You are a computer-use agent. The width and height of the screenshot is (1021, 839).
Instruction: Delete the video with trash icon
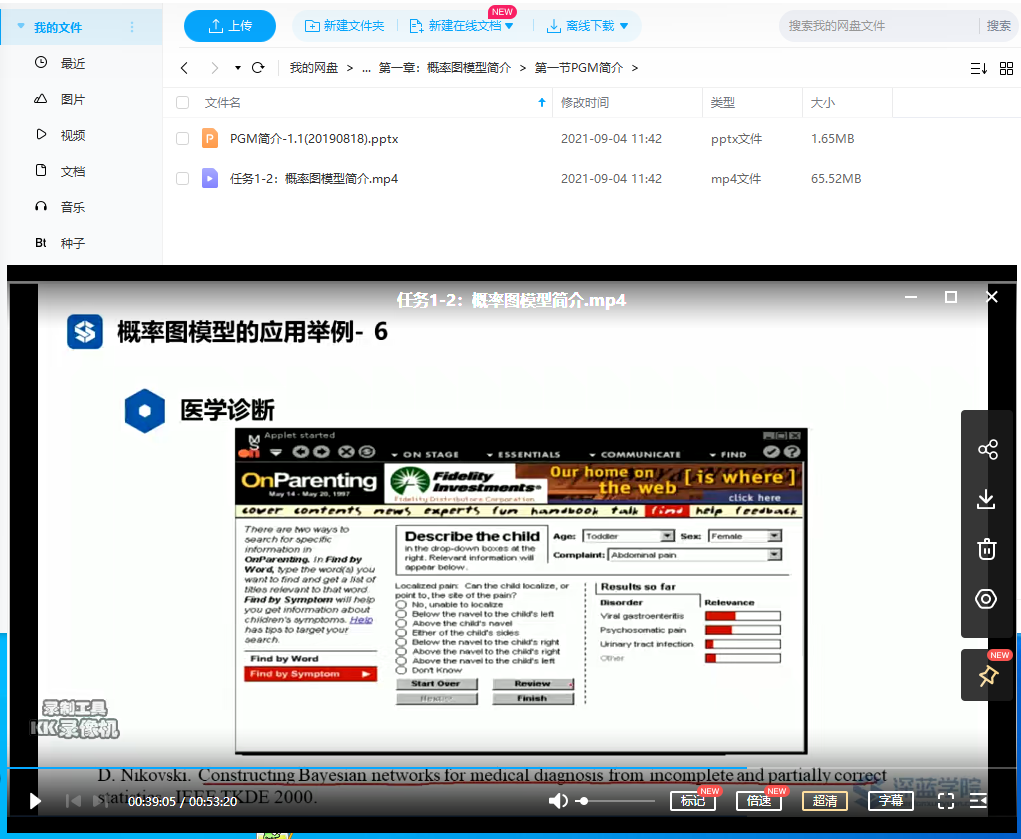[x=986, y=549]
